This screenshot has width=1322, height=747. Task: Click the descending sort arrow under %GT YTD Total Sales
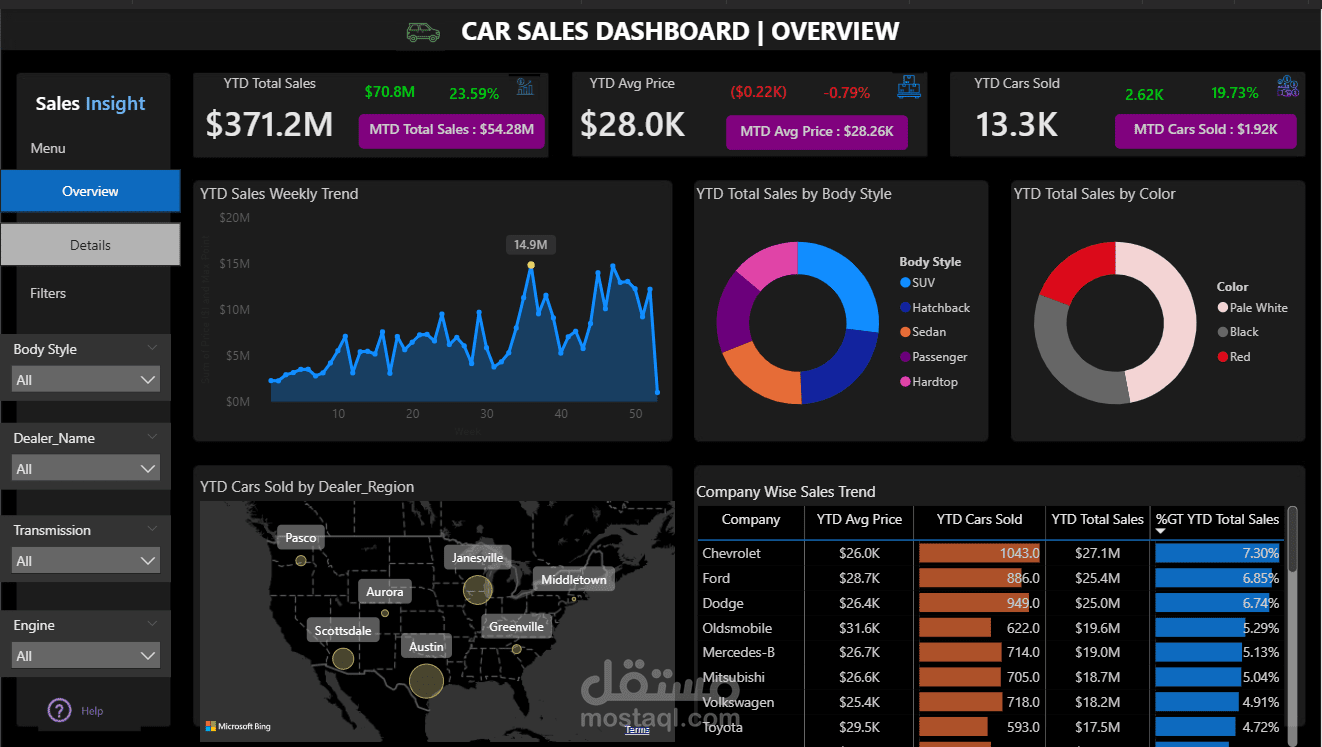[x=1161, y=531]
